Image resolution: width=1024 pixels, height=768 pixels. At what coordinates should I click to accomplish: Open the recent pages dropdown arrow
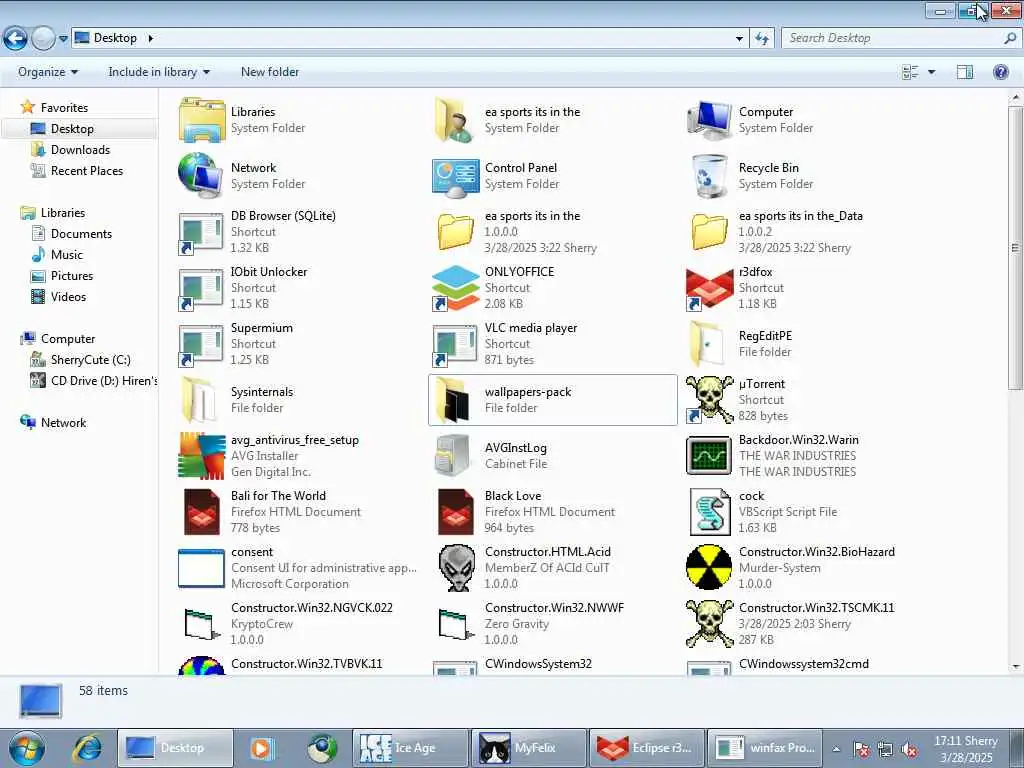coord(63,39)
